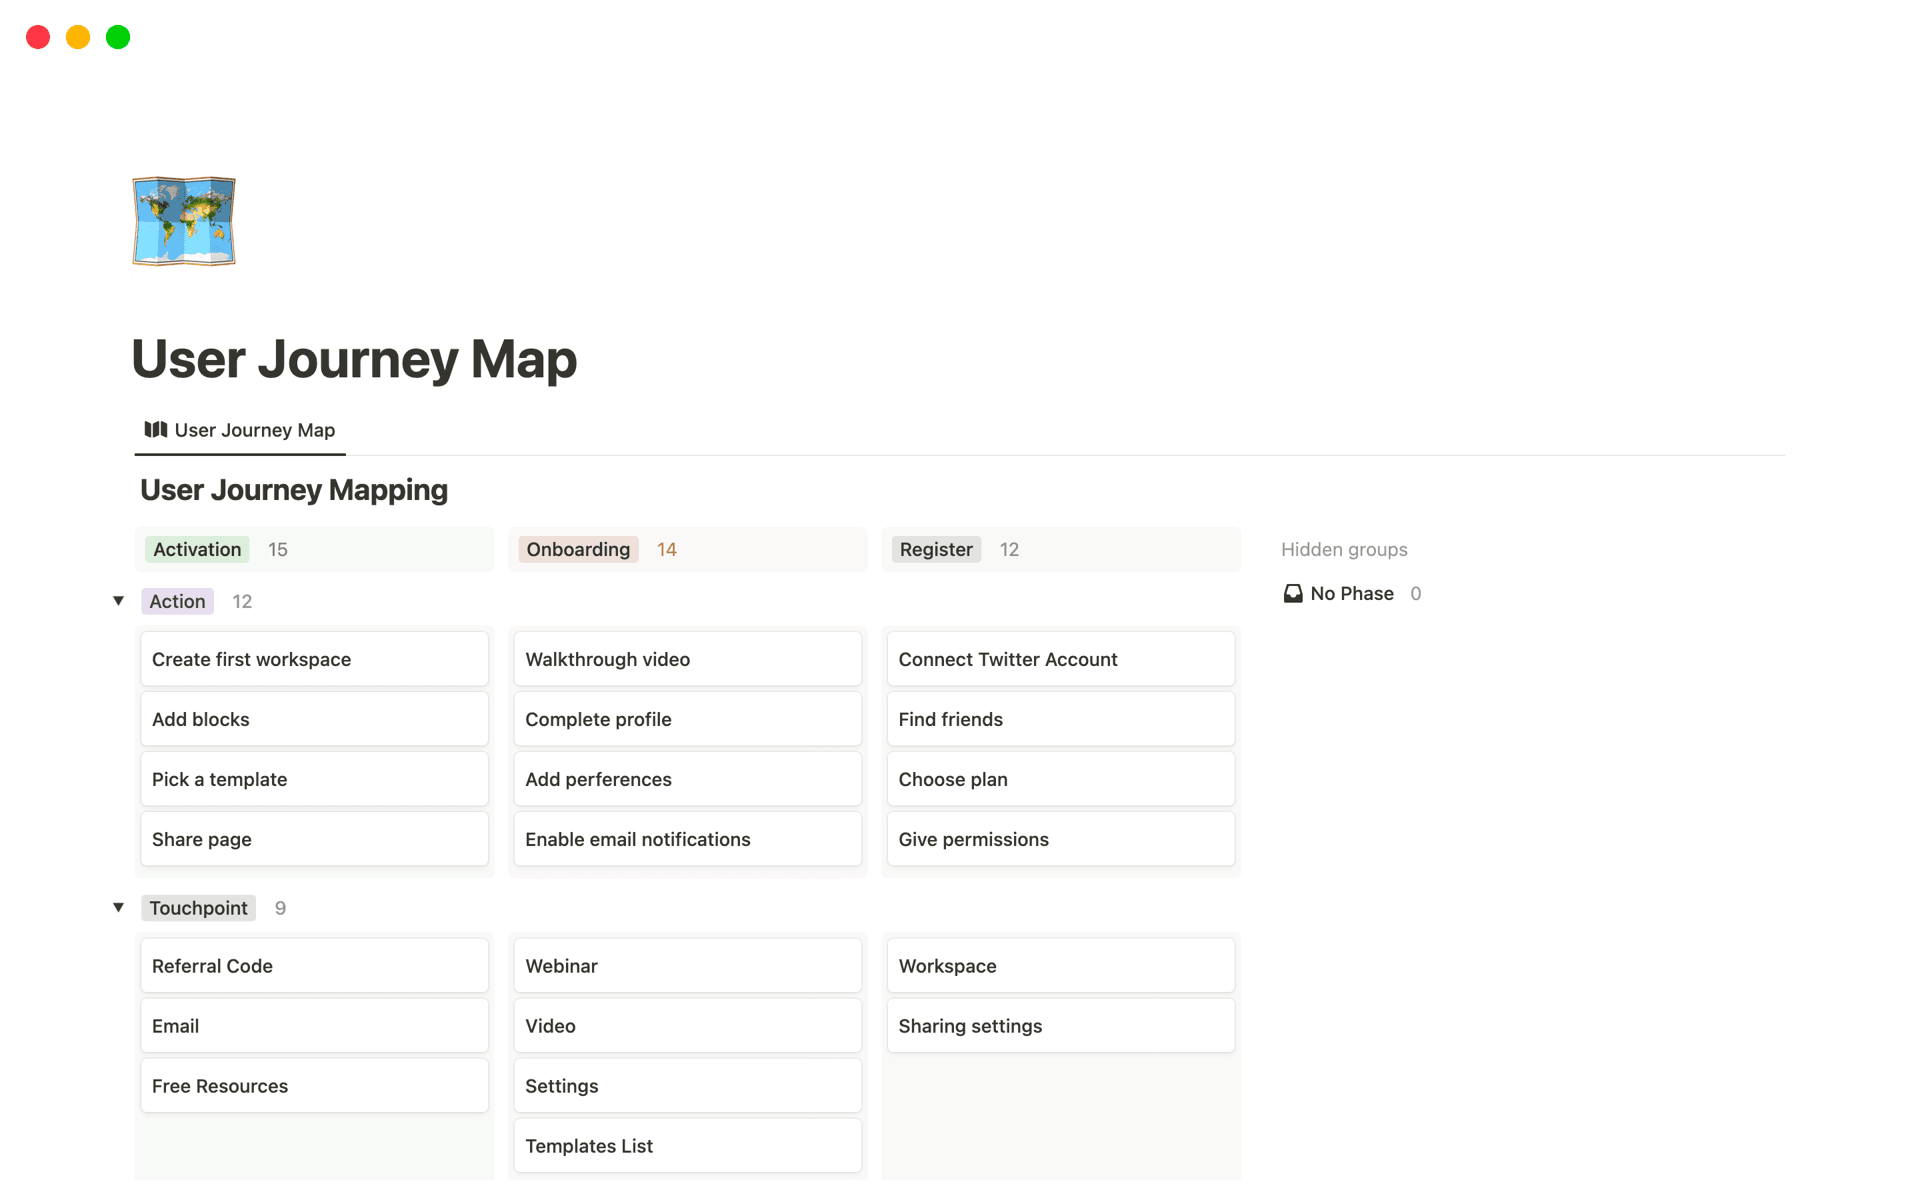Click the world map page icon
This screenshot has height=1200, width=1920.
point(183,220)
